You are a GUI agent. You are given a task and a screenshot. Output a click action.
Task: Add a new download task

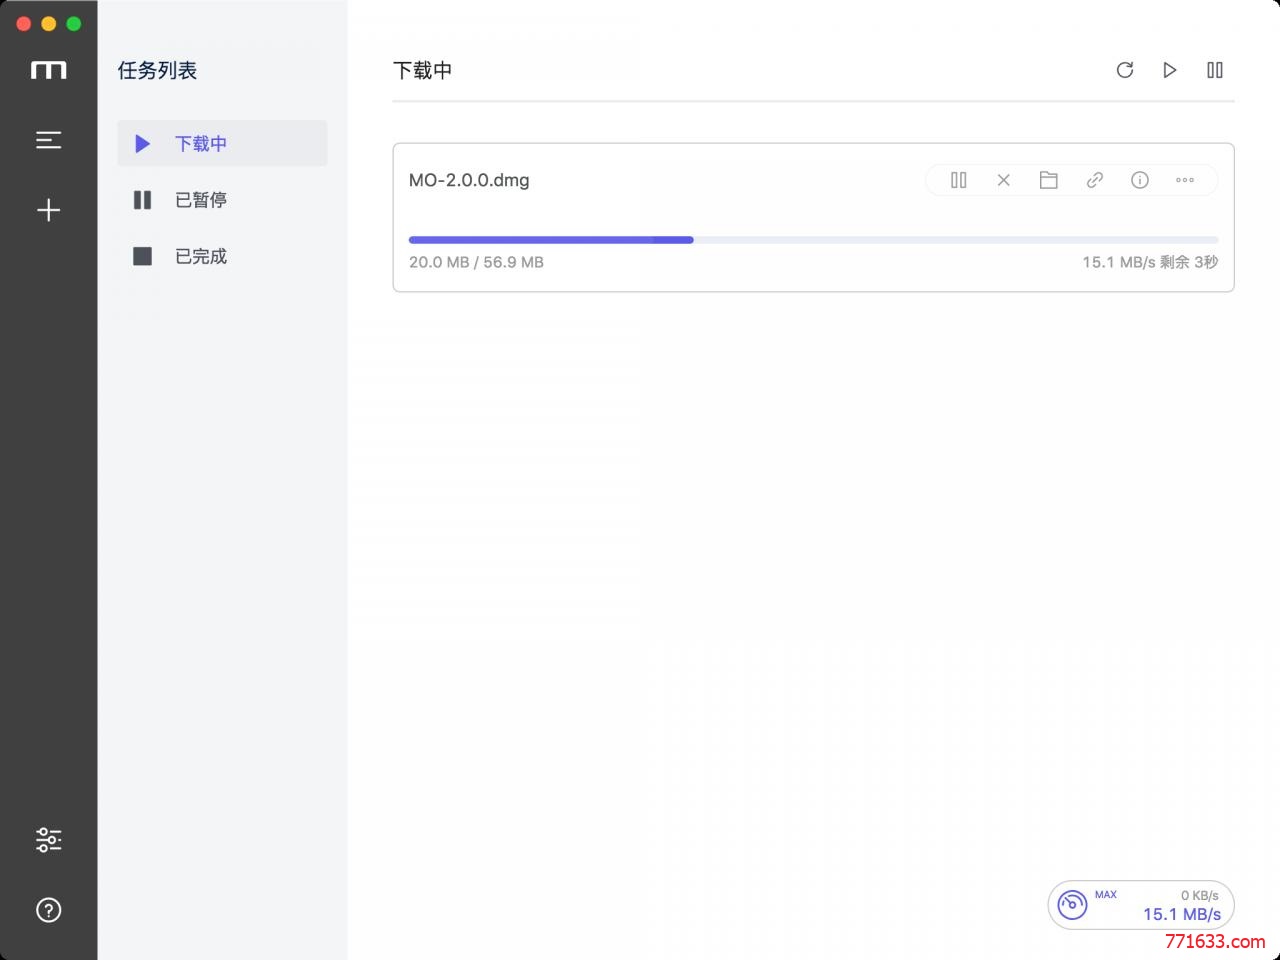pos(48,210)
